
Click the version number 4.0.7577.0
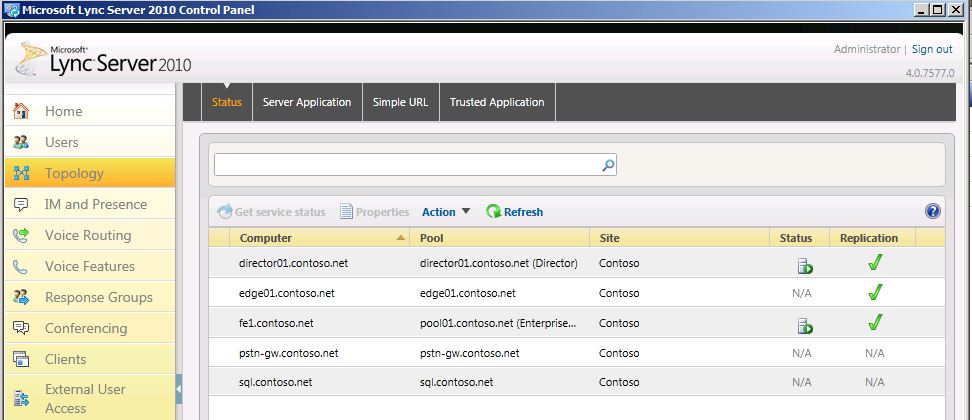coord(930,73)
